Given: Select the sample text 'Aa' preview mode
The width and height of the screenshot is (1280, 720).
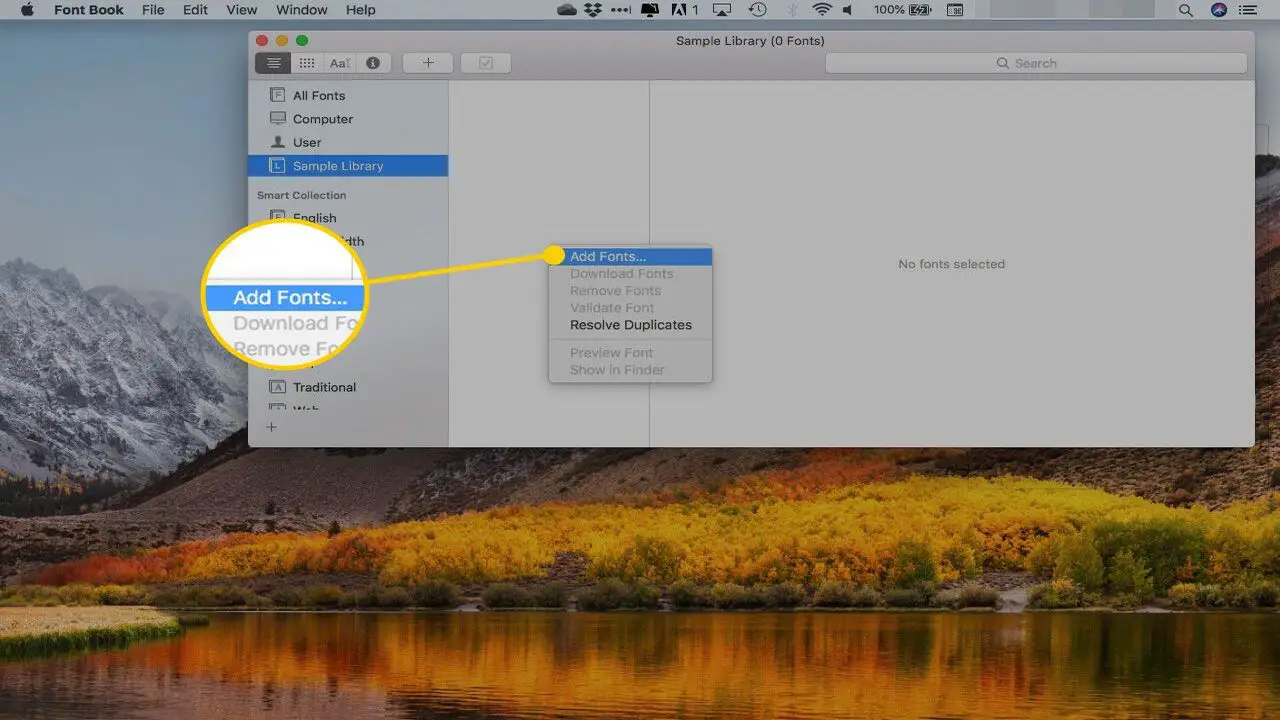Looking at the screenshot, I should tap(340, 63).
